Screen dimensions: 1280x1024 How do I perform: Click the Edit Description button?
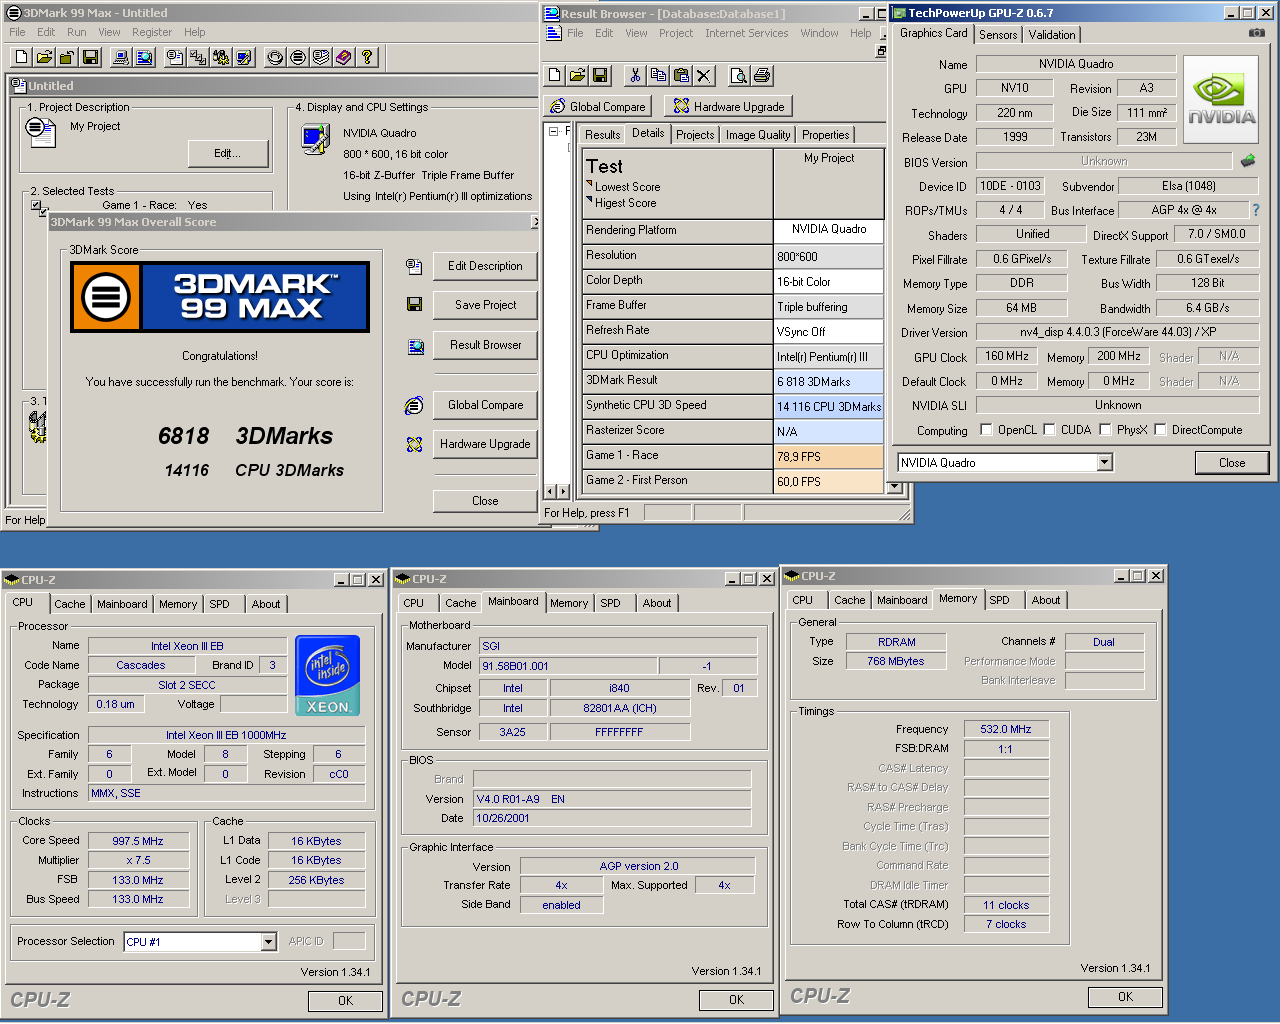click(485, 266)
